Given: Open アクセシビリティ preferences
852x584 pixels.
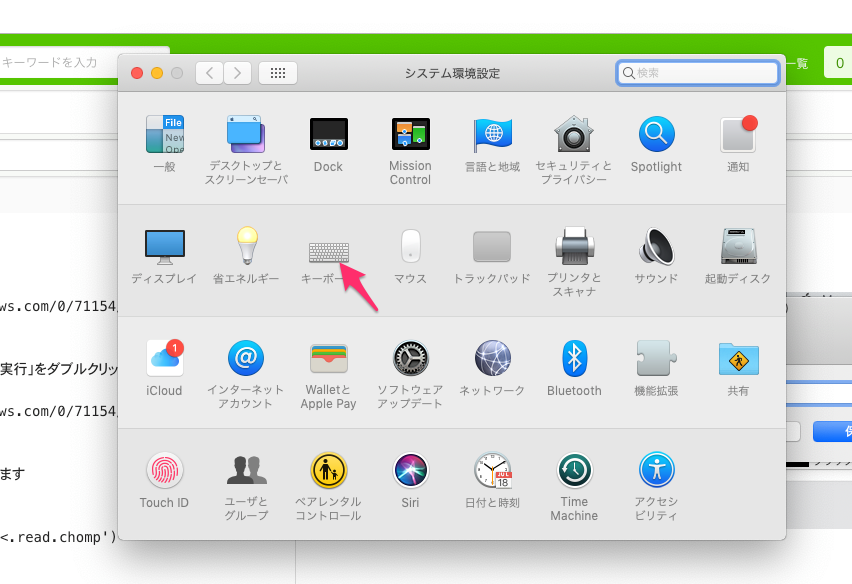Looking at the screenshot, I should (656, 470).
